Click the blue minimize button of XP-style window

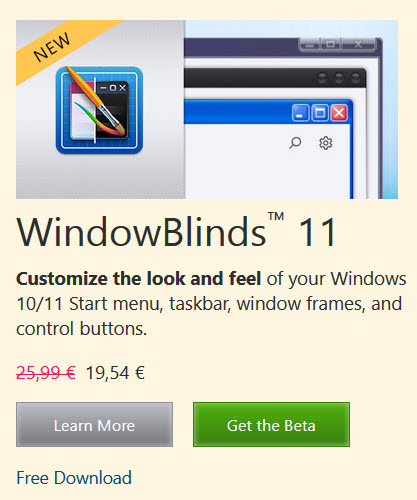[300, 113]
